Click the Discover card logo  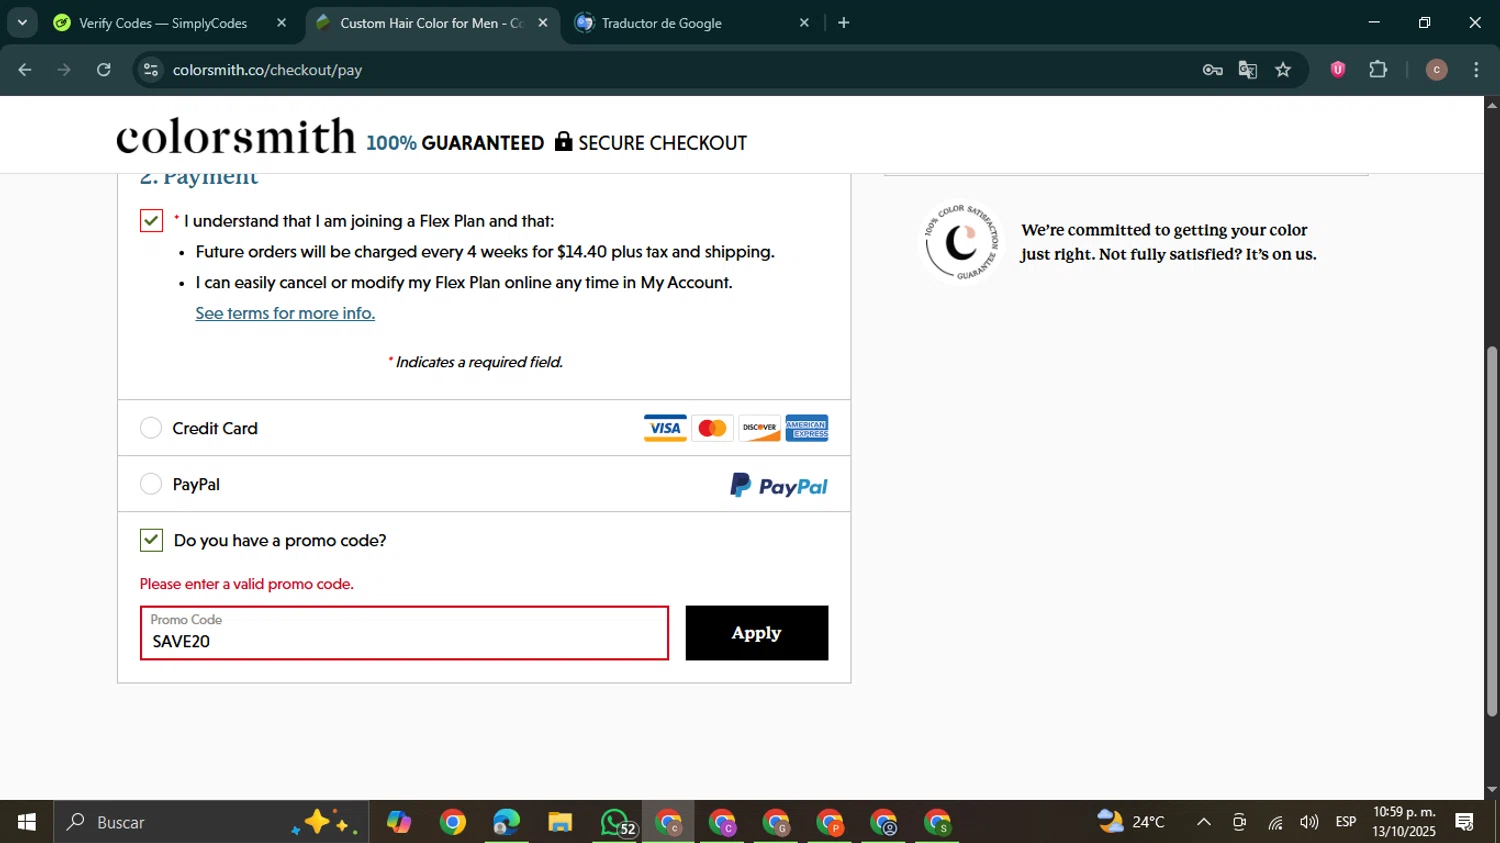759,428
